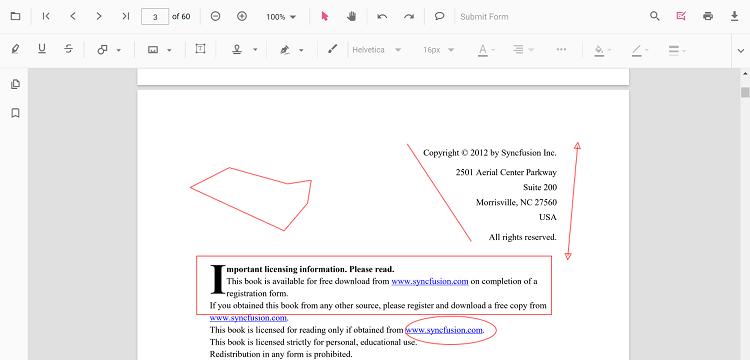Toggle the underline annotation tool

click(42, 49)
